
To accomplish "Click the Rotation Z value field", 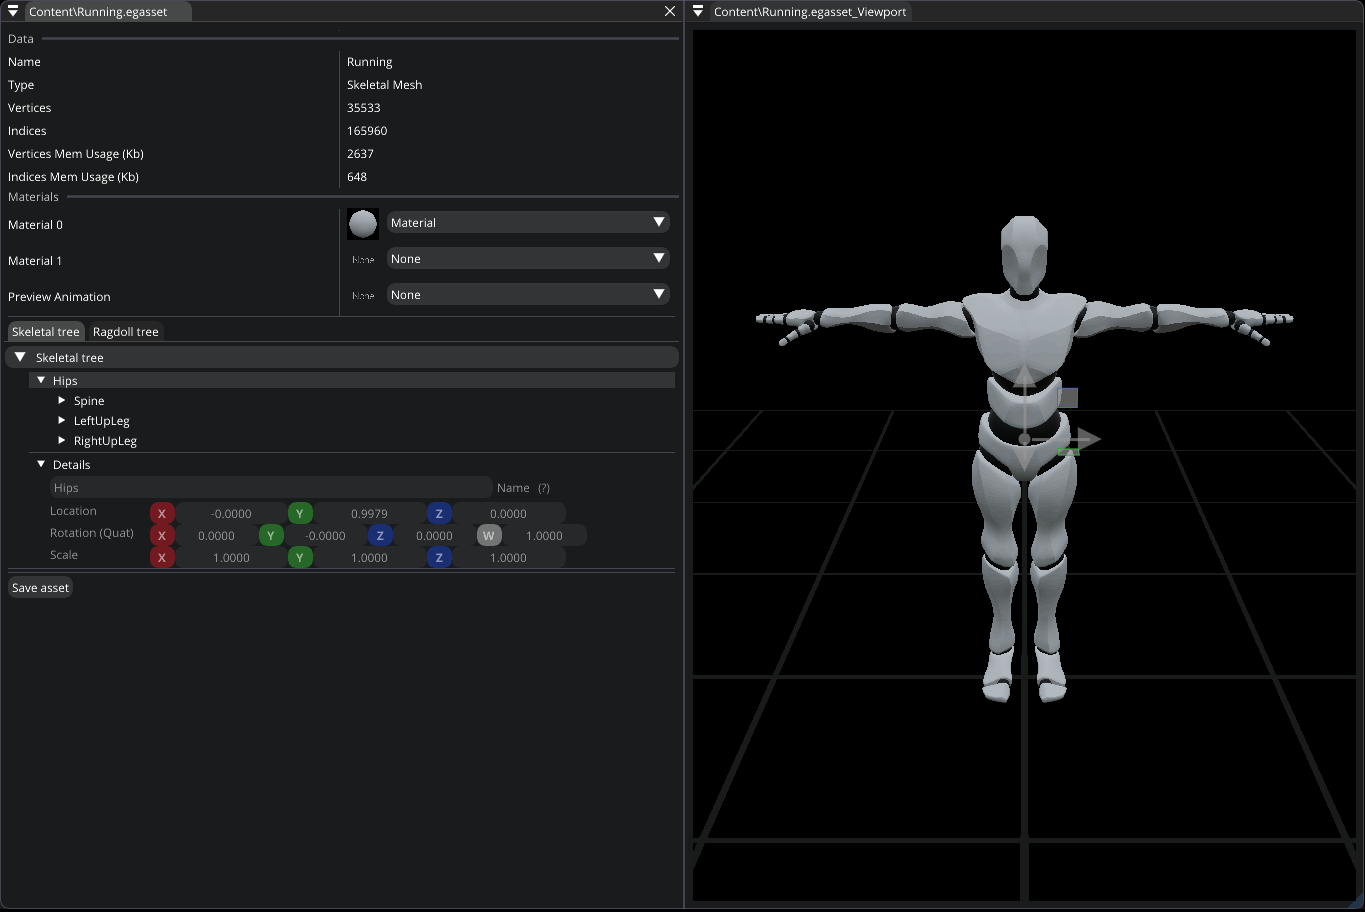I will pos(434,535).
